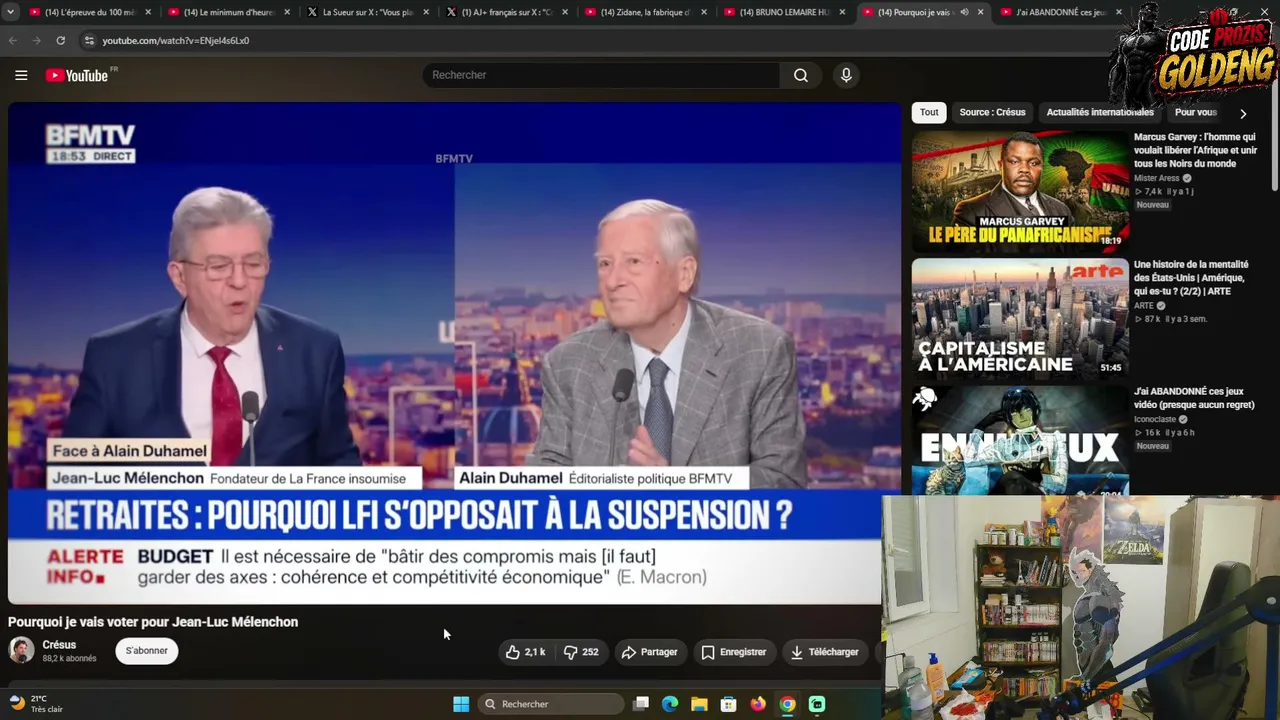Click the Marcus Garvey video thumbnail
Screen dimensions: 1280x720
click(x=1020, y=192)
